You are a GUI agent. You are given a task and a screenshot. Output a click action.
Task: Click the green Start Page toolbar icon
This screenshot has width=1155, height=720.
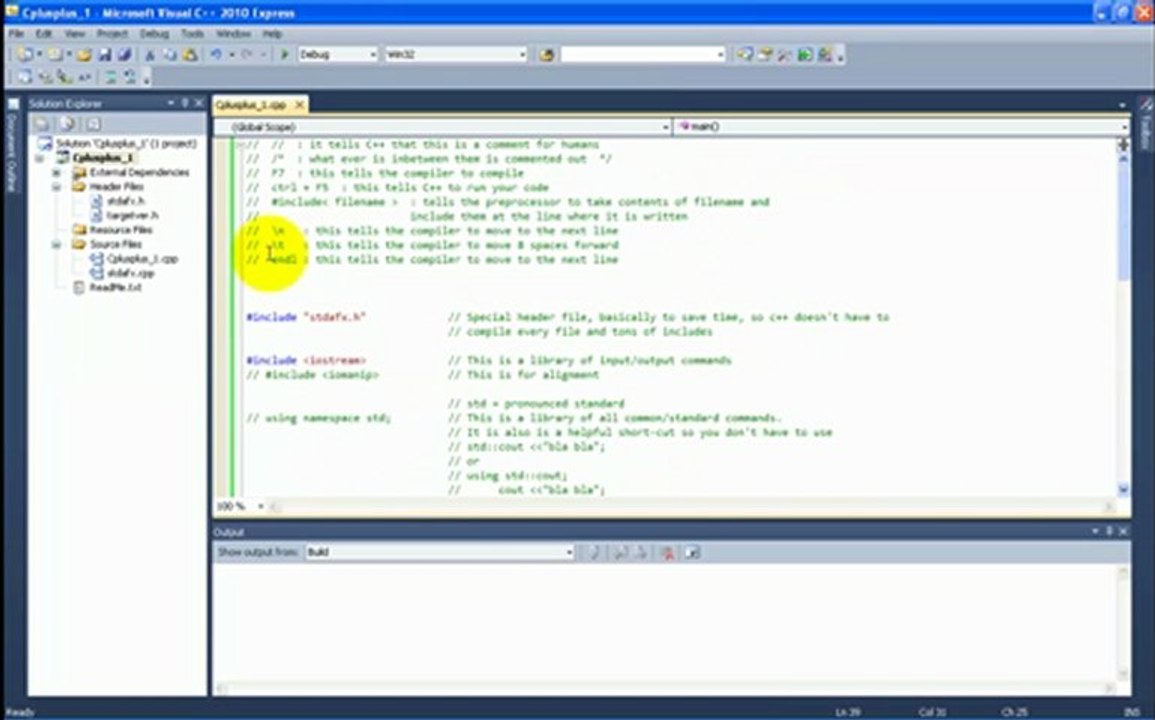point(804,55)
